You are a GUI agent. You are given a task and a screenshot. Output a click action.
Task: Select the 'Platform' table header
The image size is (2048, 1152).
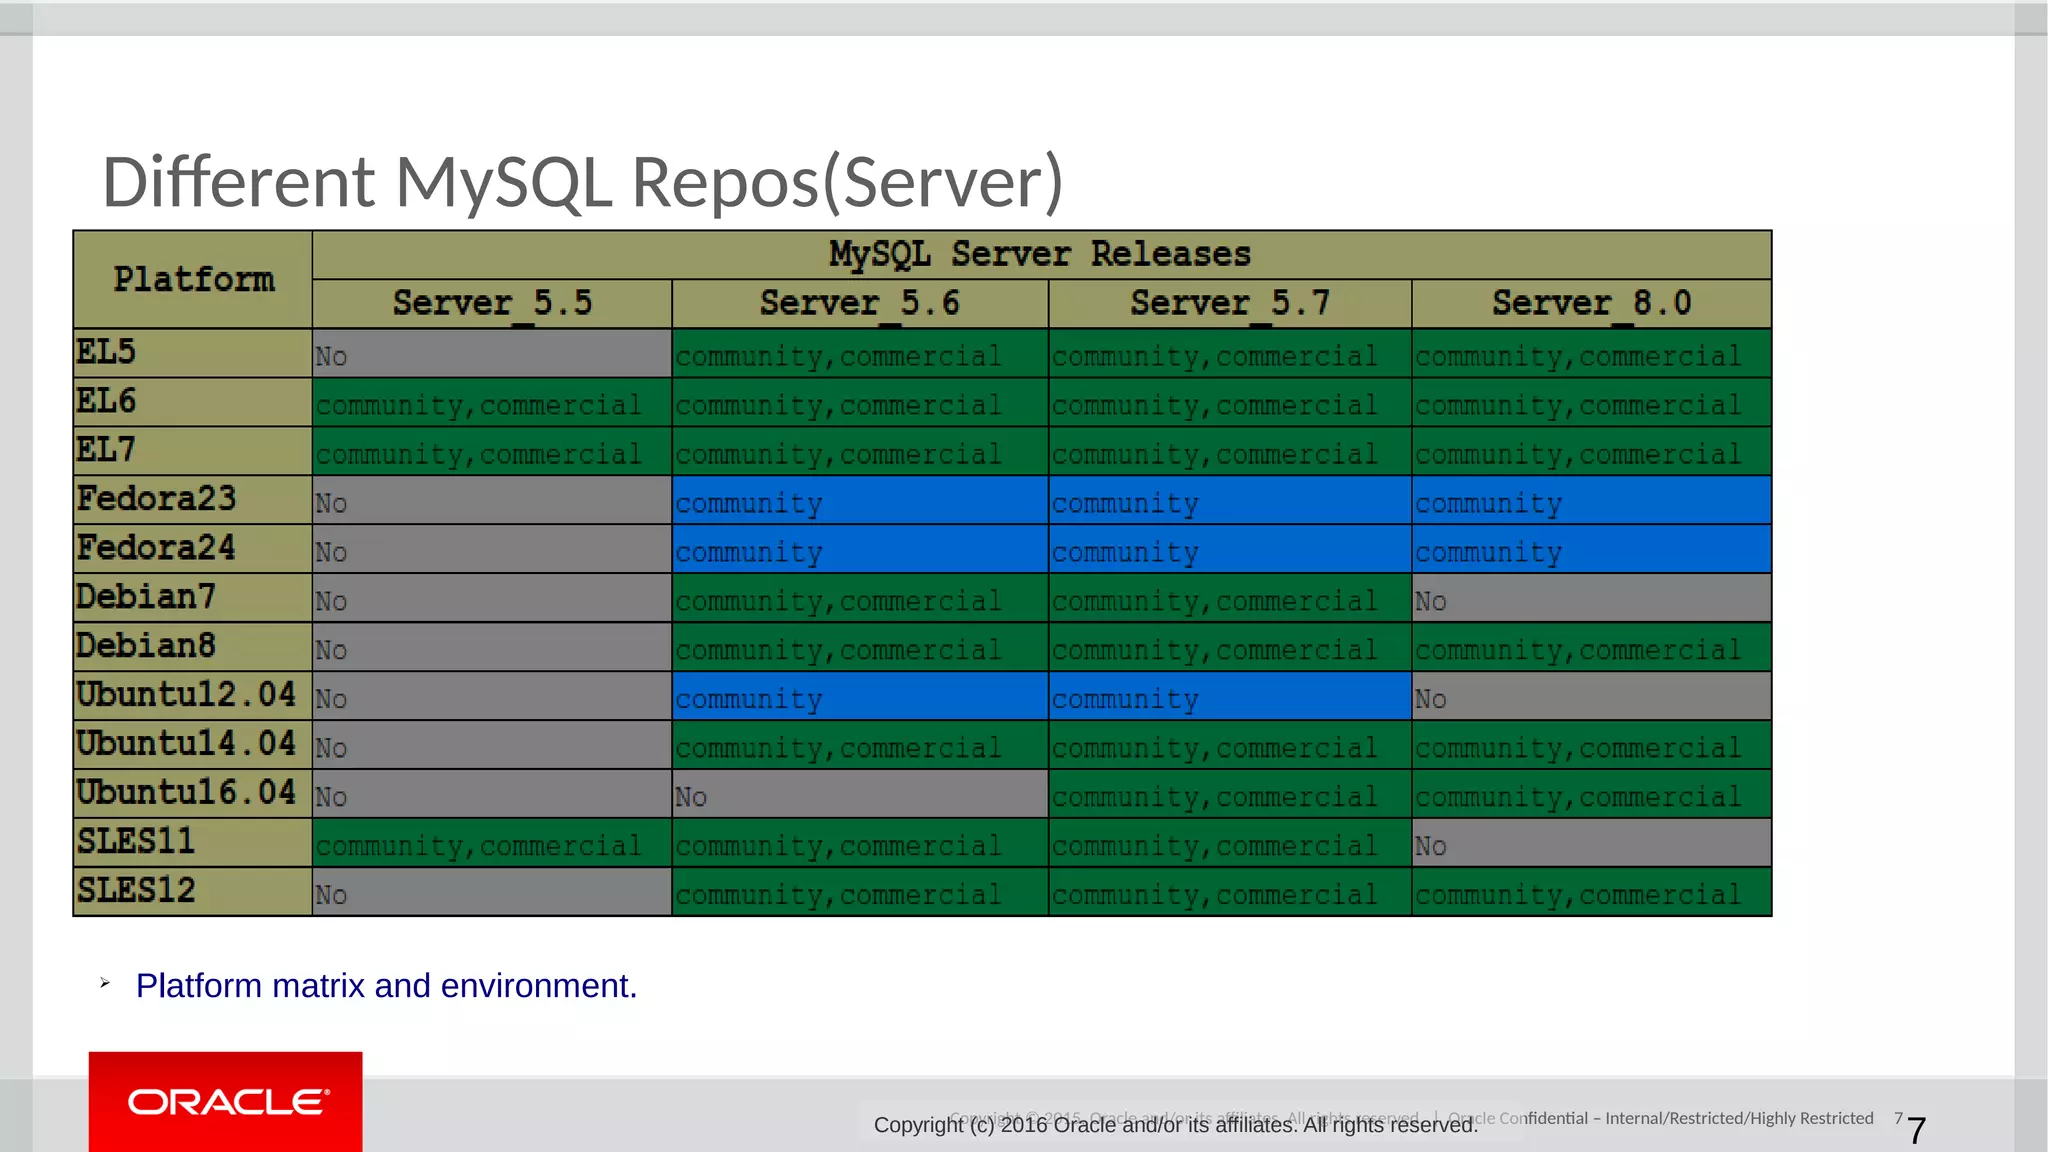(x=193, y=279)
